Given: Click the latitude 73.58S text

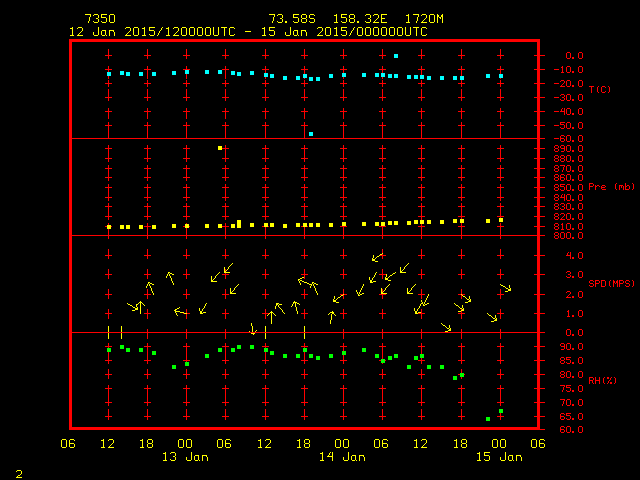Looking at the screenshot, I should 292,19.
